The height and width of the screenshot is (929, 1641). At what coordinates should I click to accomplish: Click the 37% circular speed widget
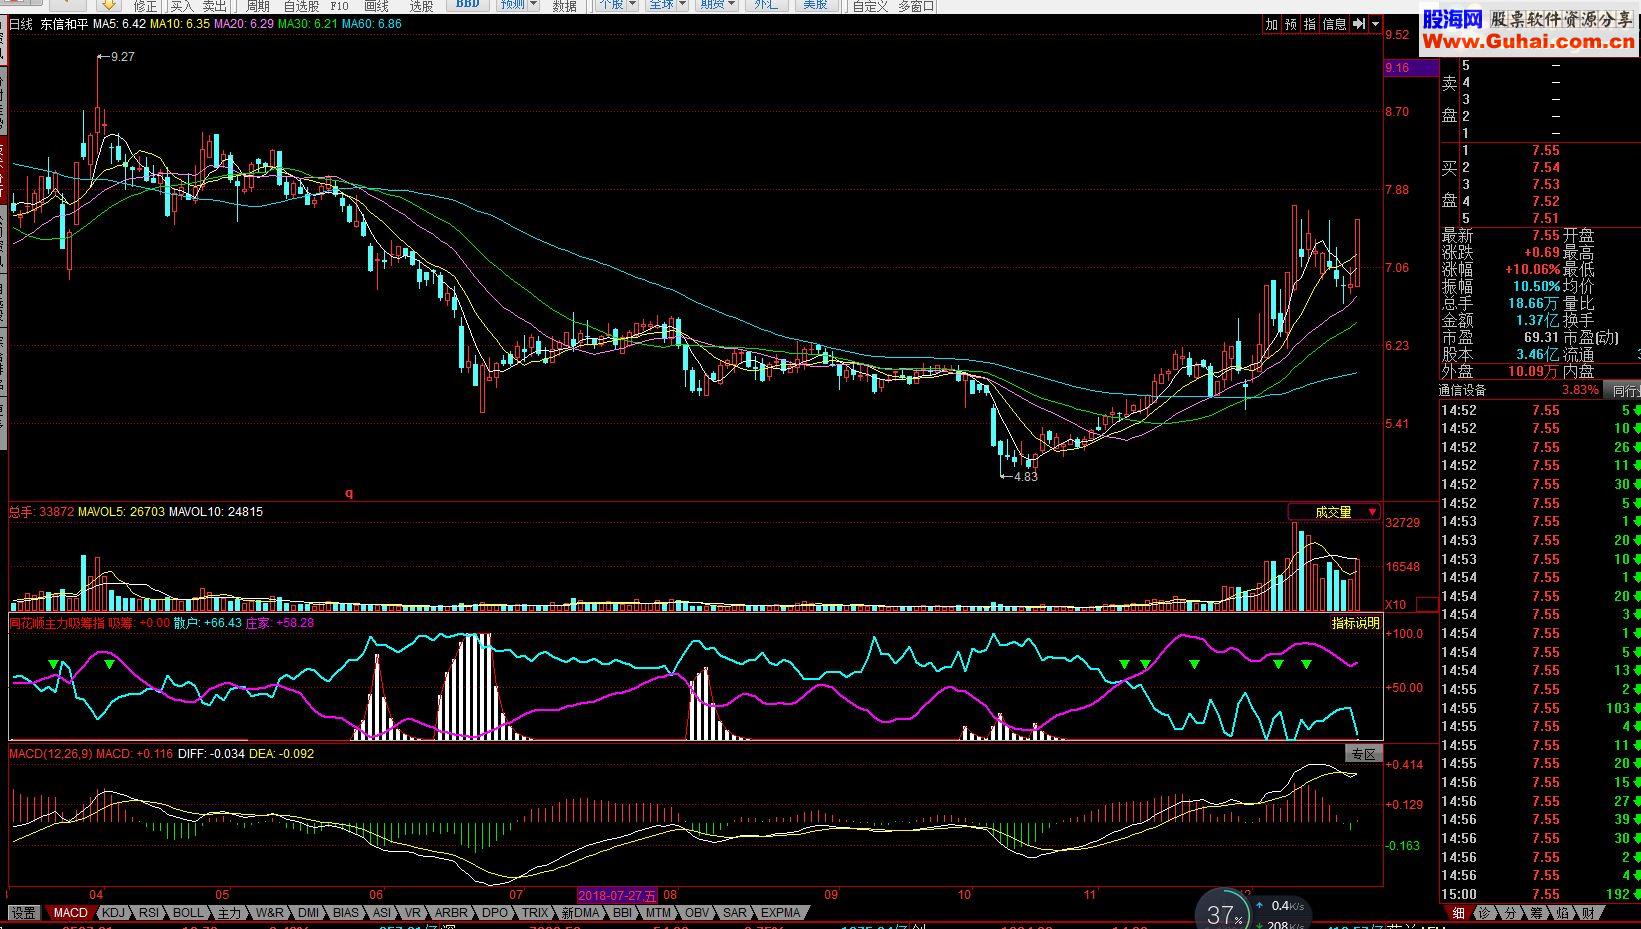[1224, 913]
